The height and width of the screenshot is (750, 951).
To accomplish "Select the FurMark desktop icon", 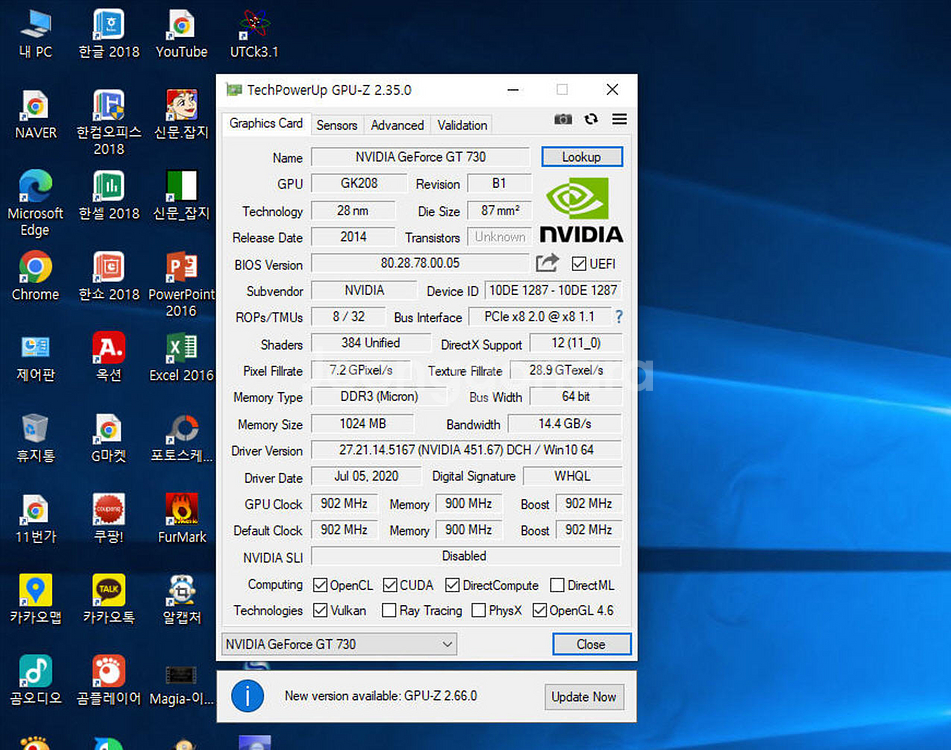I will (181, 518).
